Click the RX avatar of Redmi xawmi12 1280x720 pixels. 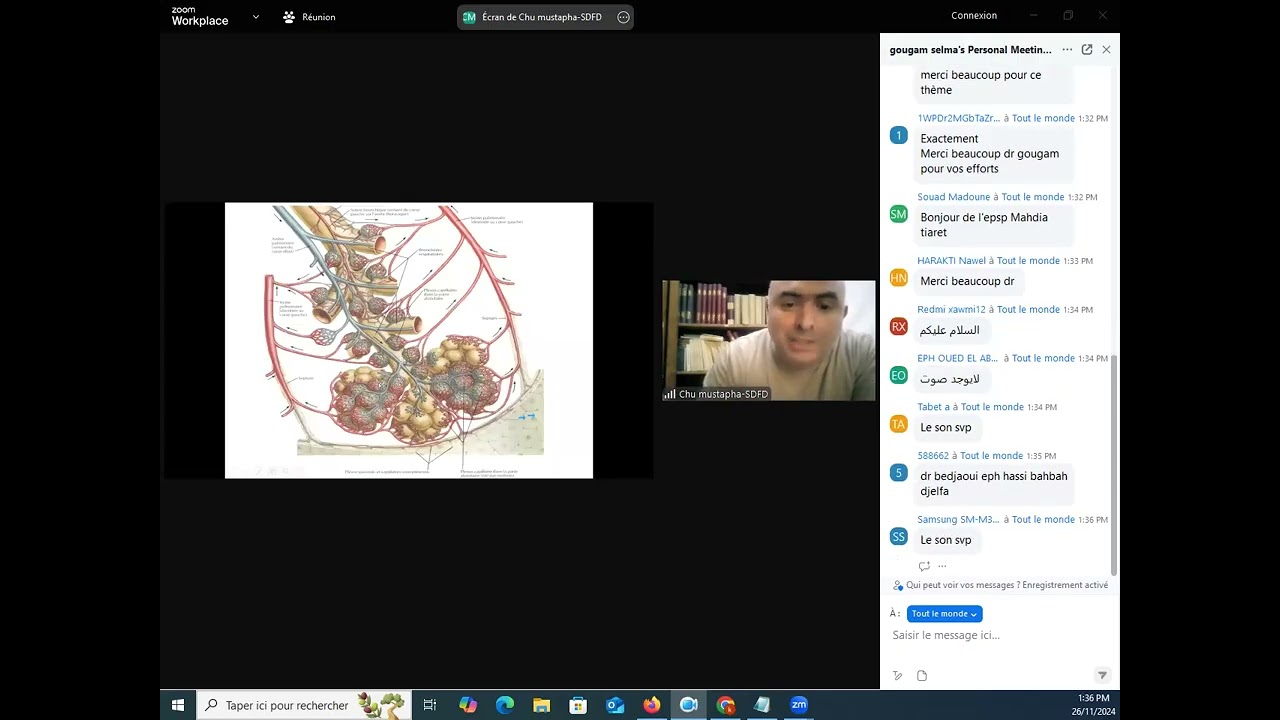898,327
